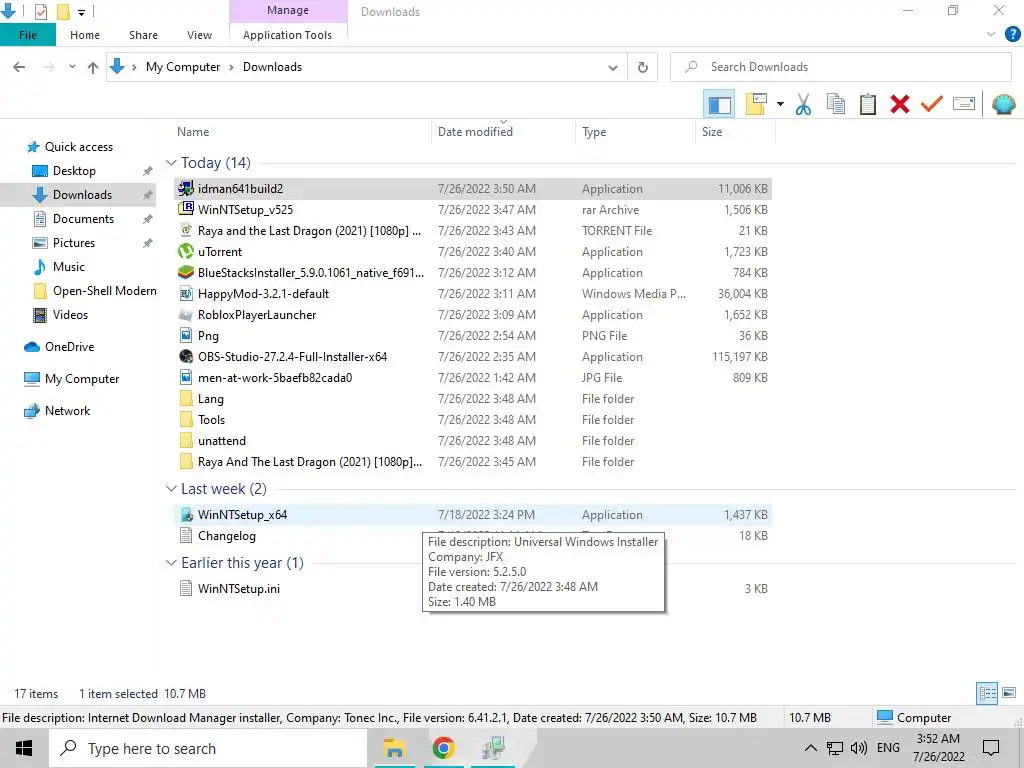
Task: Click the Rename icon in toolbar
Action: [964, 104]
